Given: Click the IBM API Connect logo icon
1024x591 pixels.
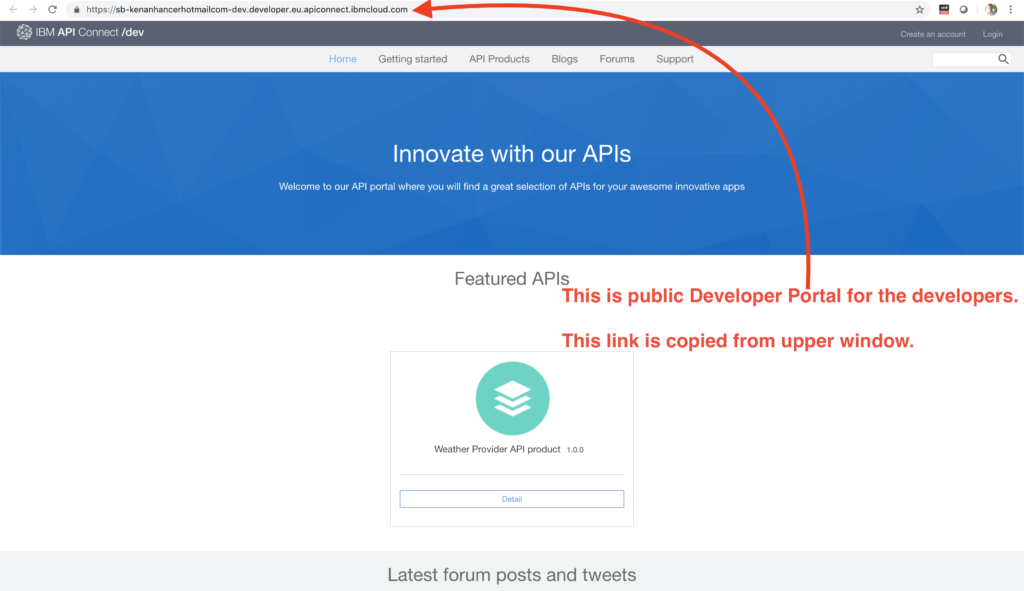Looking at the screenshot, I should pos(24,33).
